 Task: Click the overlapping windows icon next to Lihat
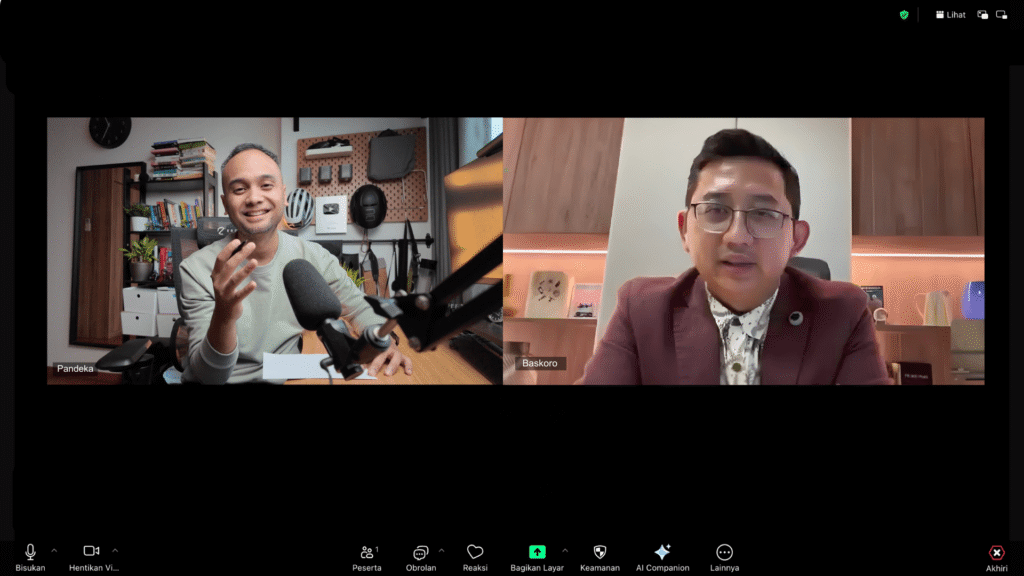[983, 15]
